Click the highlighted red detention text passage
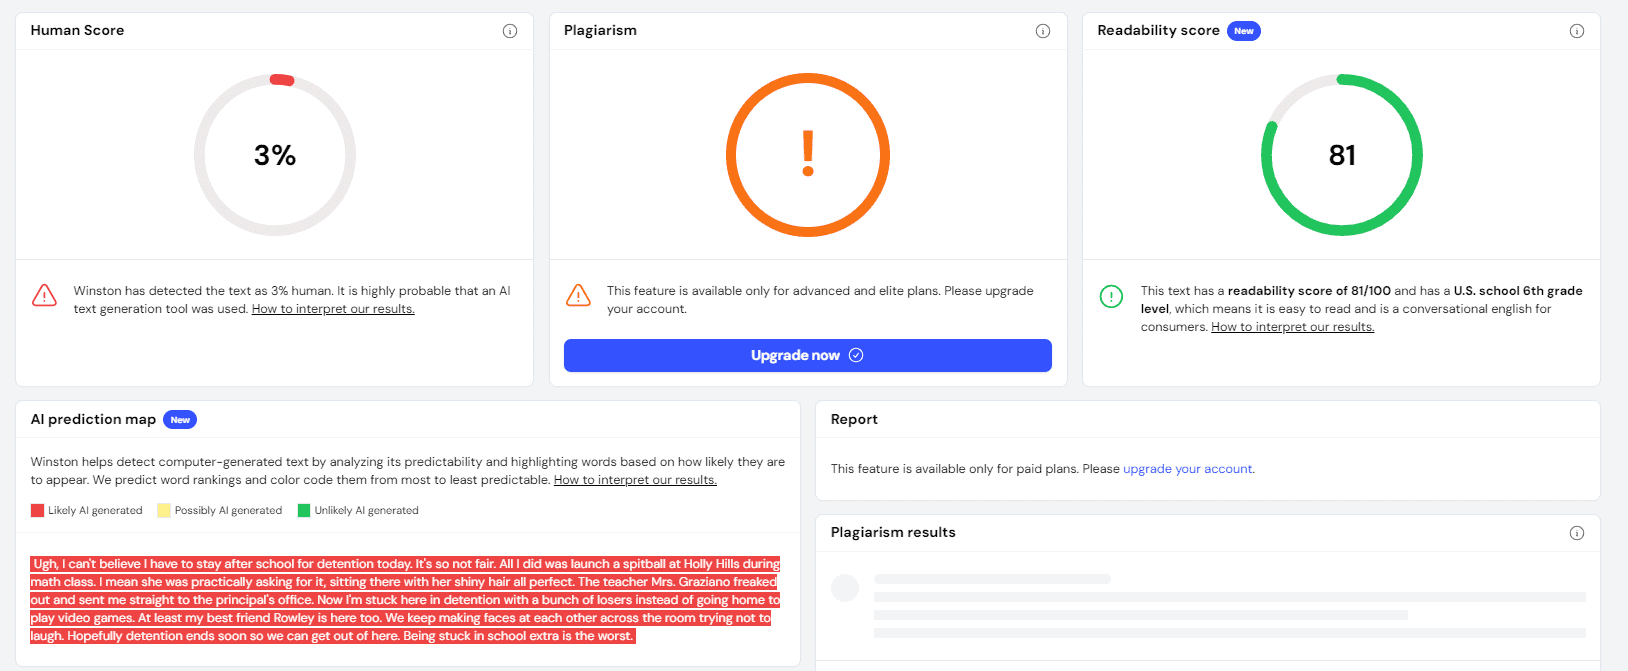The image size is (1628, 671). pos(405,600)
